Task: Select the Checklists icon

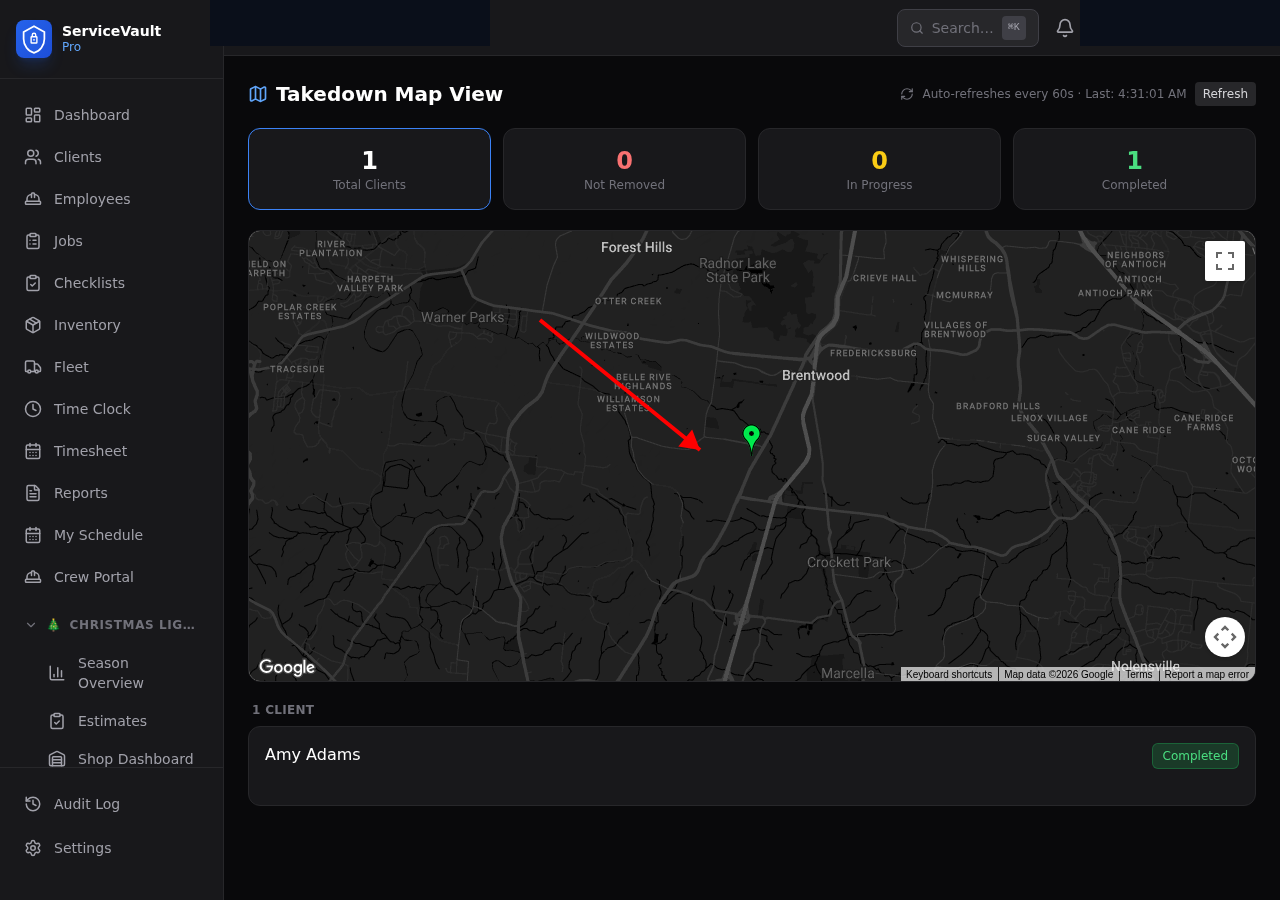Action: tap(31, 282)
